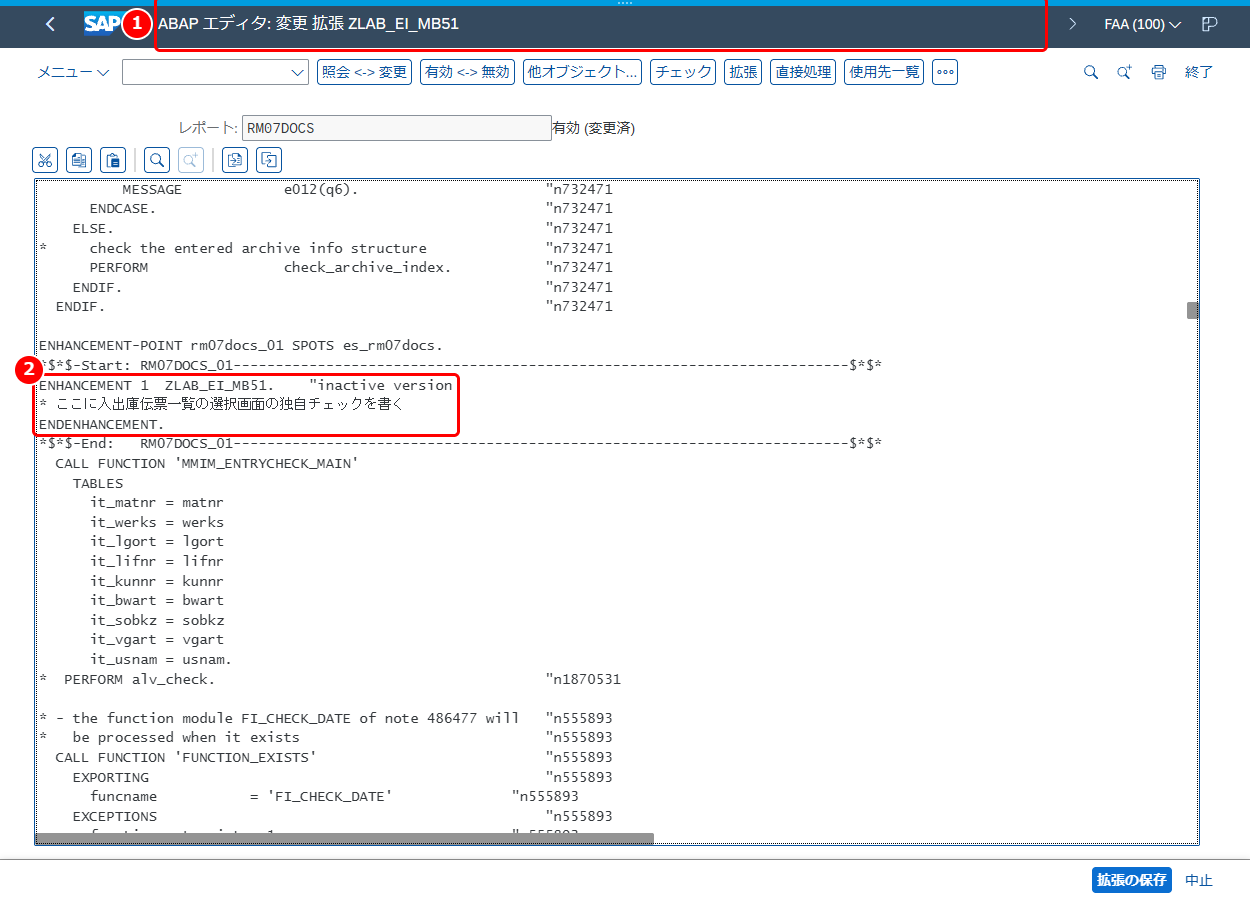The width and height of the screenshot is (1250, 900).
Task: Click the it_lgort = lgort line
Action: pyautogui.click(x=157, y=542)
